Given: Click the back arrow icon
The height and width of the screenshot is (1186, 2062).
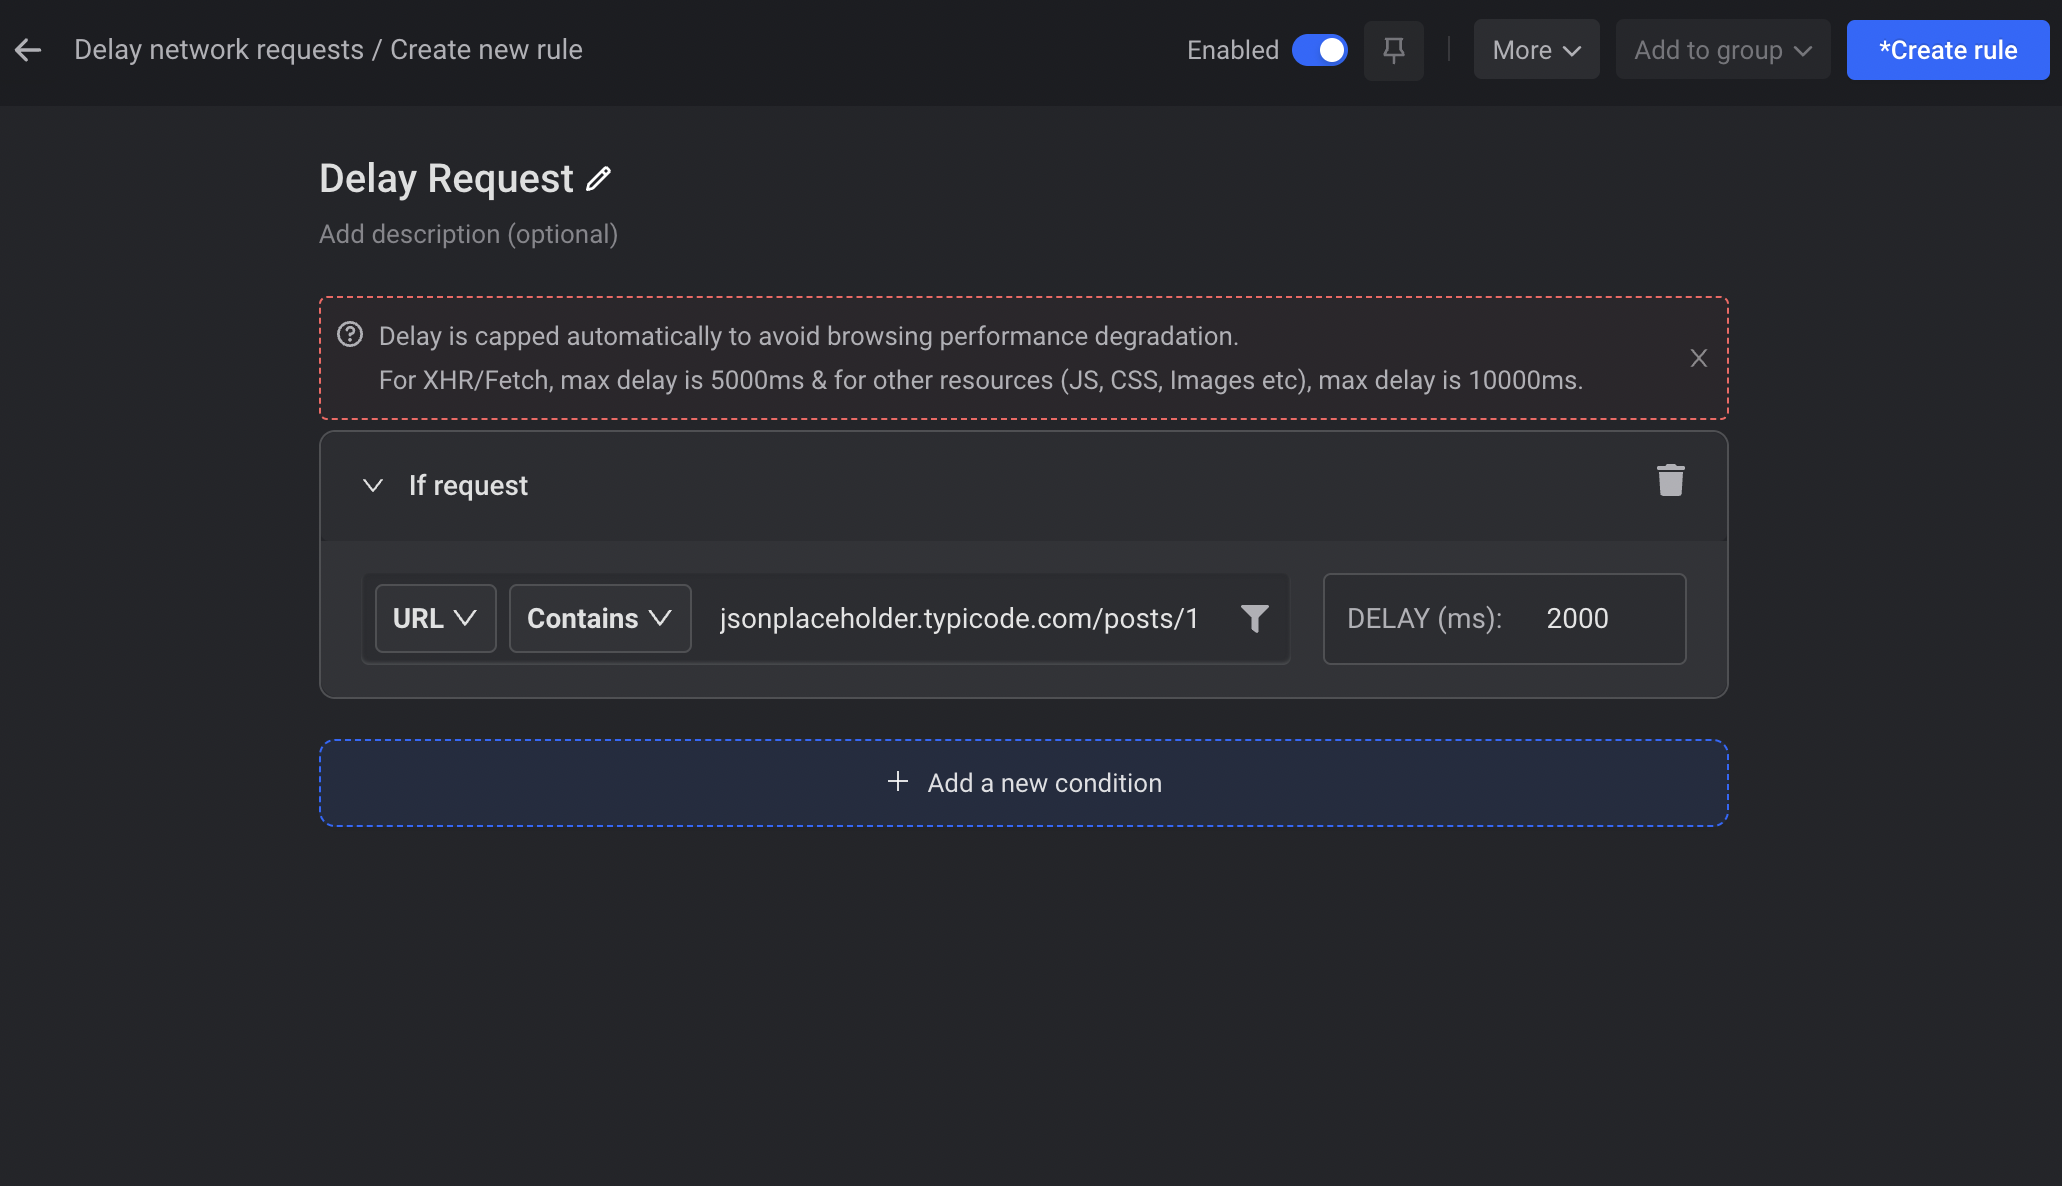Looking at the screenshot, I should tap(28, 50).
